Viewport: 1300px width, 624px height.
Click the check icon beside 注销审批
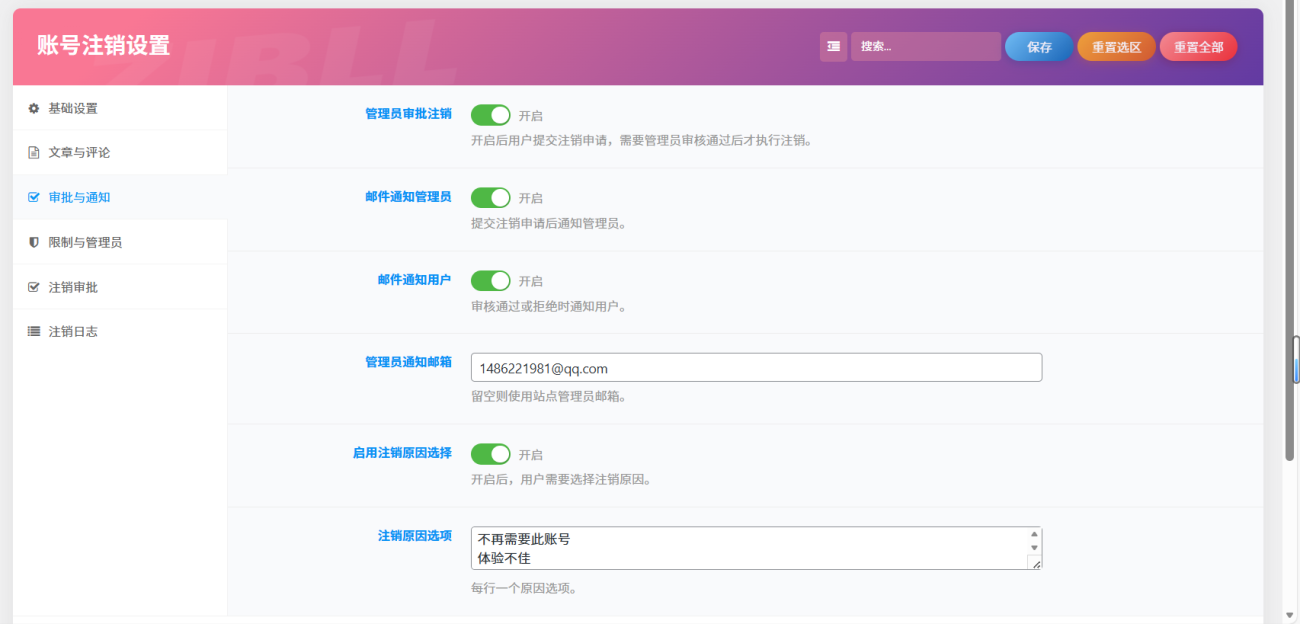point(33,287)
